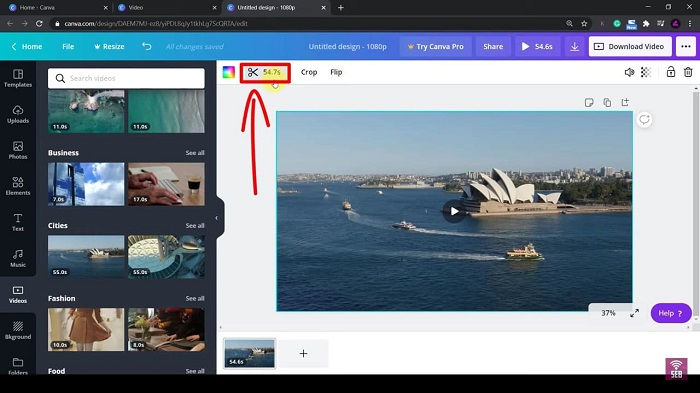The image size is (700, 393).
Task: Open the transparency checkerboard icon
Action: pyautogui.click(x=646, y=72)
